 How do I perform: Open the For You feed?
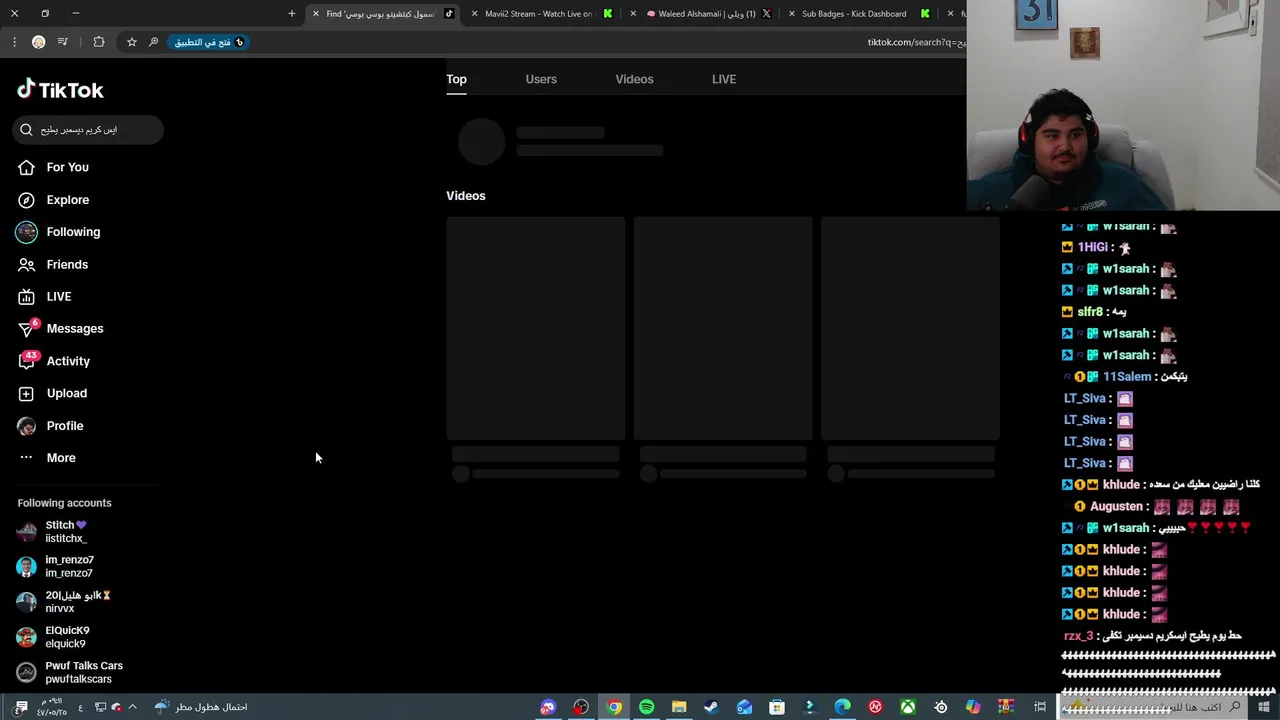click(x=67, y=167)
